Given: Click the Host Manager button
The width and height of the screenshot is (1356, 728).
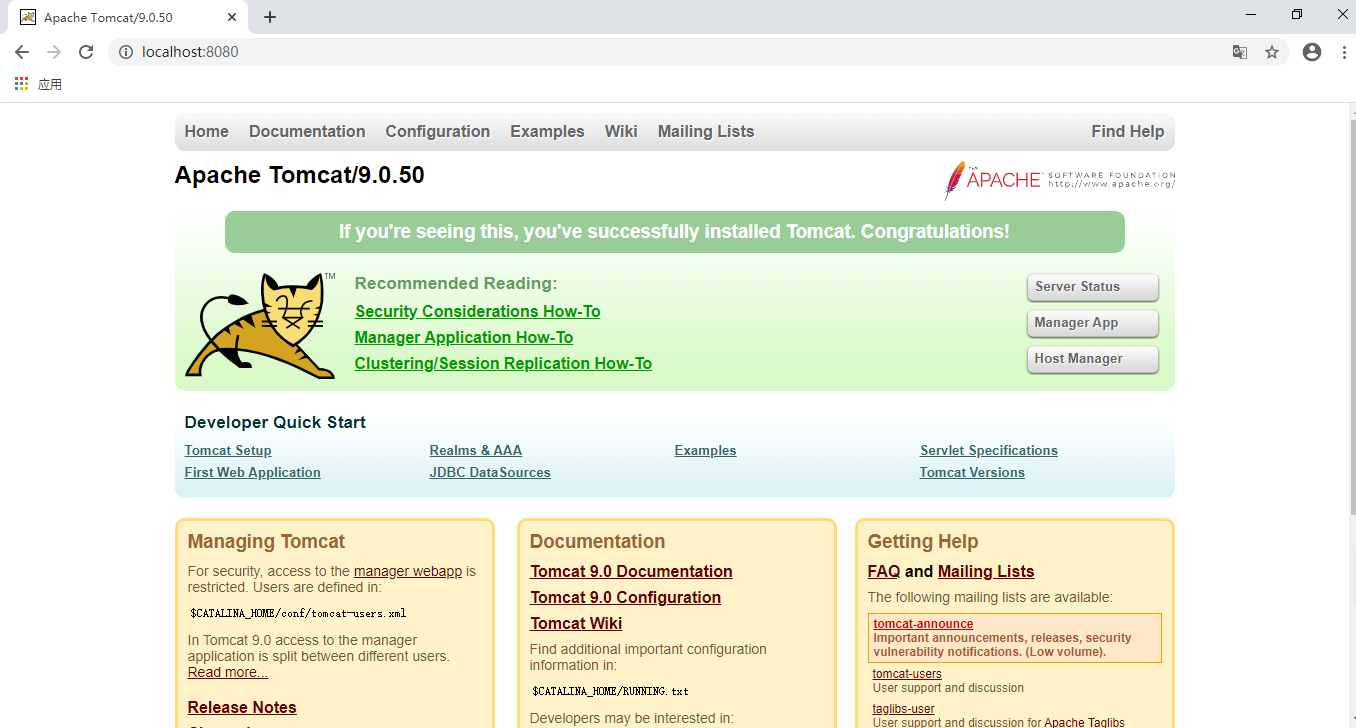Looking at the screenshot, I should click(x=1093, y=359).
